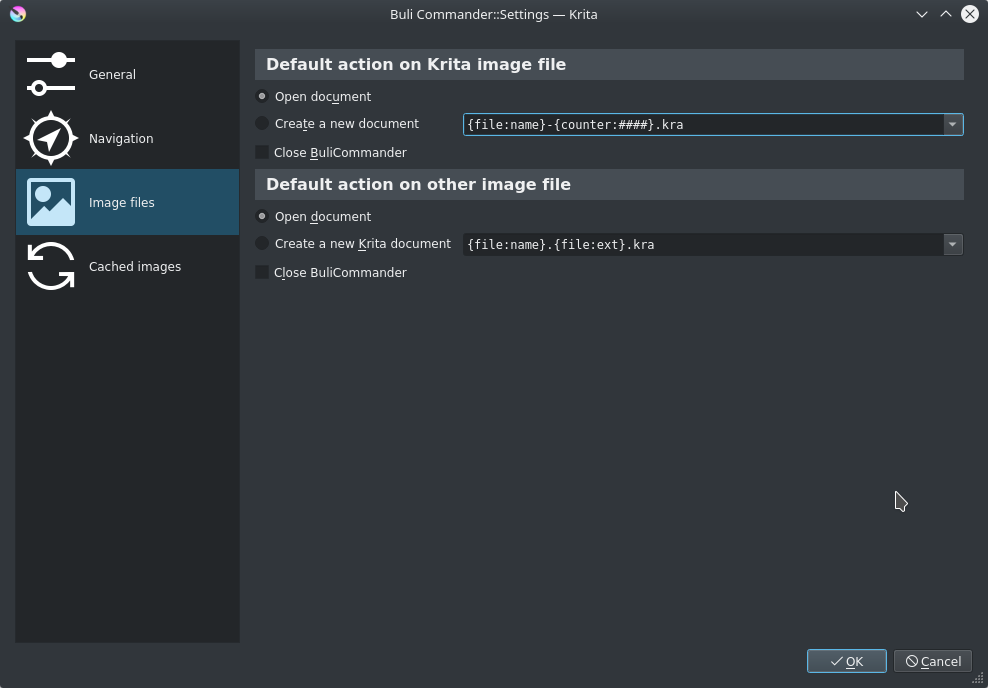This screenshot has width=988, height=688.
Task: Enable Close BuliCommander under other image file
Action: (x=262, y=273)
